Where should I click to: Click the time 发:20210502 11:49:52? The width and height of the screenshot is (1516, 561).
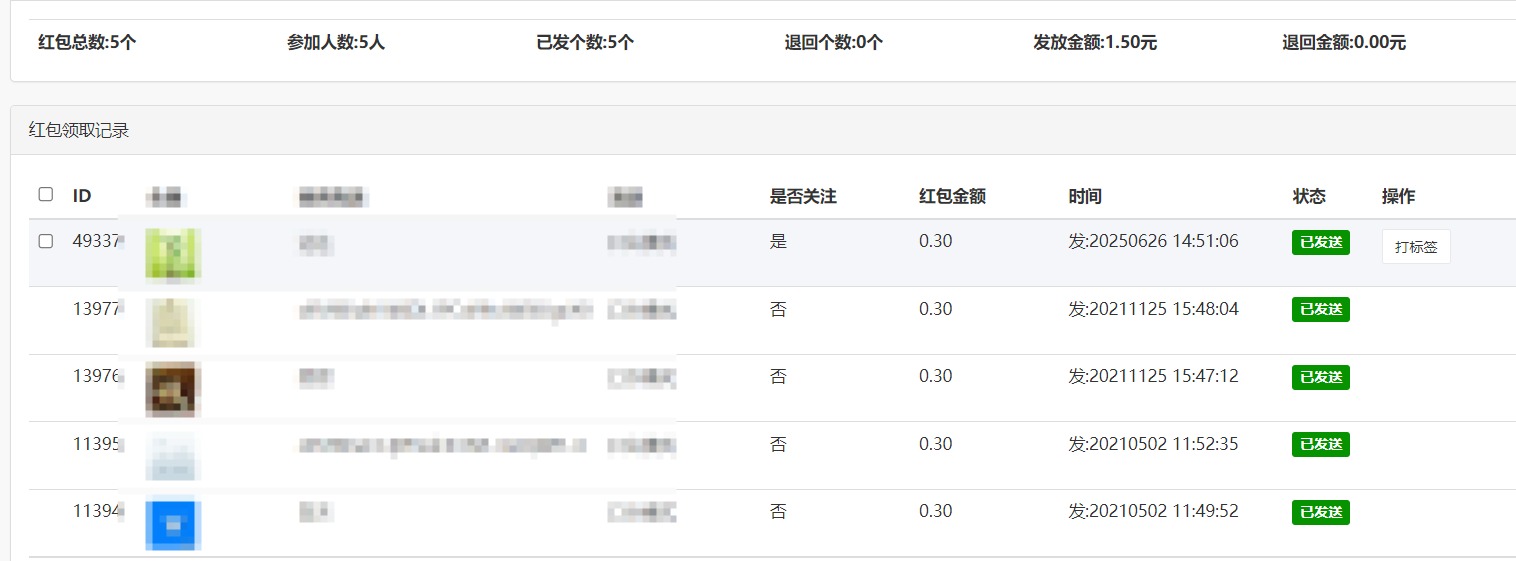(1153, 511)
